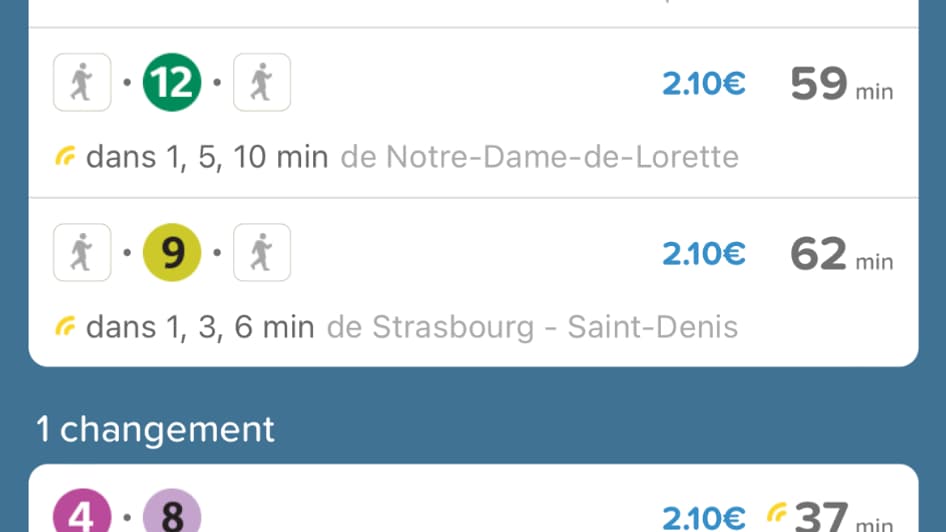Tap walking icon after line 9 badge
946x532 pixels.
click(x=262, y=253)
